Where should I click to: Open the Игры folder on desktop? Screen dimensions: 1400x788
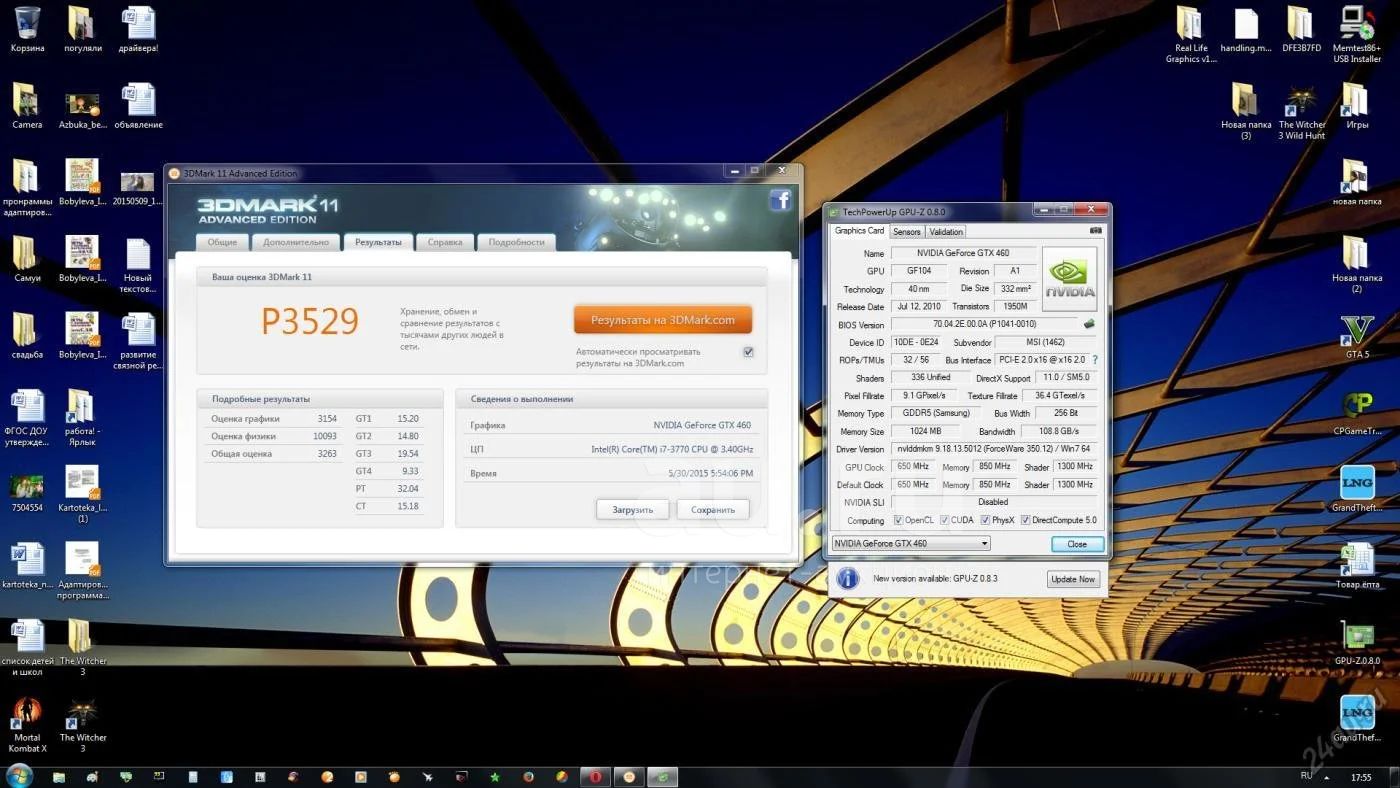pyautogui.click(x=1356, y=101)
